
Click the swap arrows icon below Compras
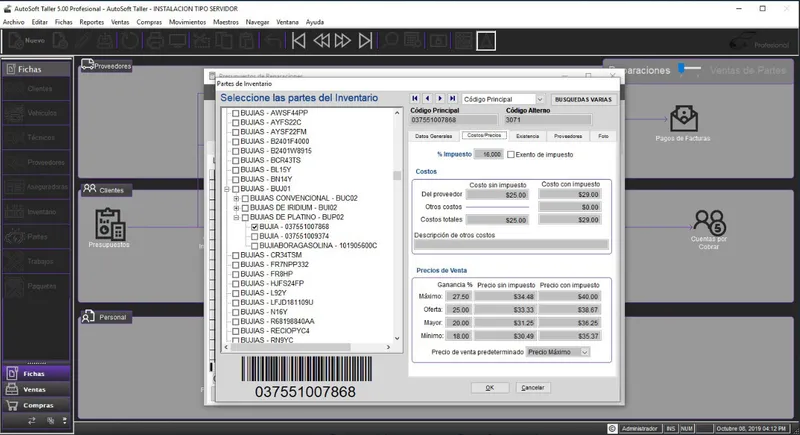tap(32, 421)
